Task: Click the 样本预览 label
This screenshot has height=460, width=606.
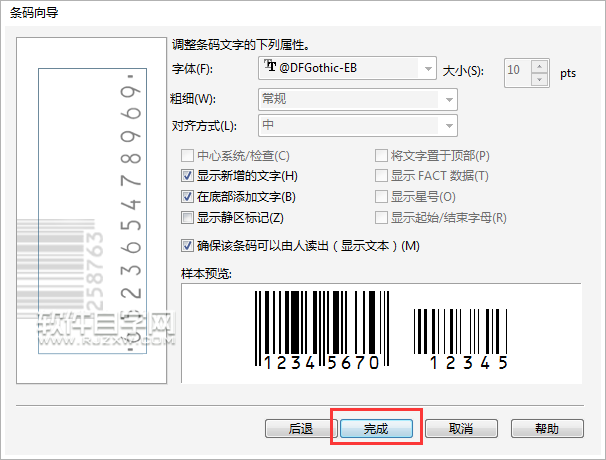Action: click(206, 274)
